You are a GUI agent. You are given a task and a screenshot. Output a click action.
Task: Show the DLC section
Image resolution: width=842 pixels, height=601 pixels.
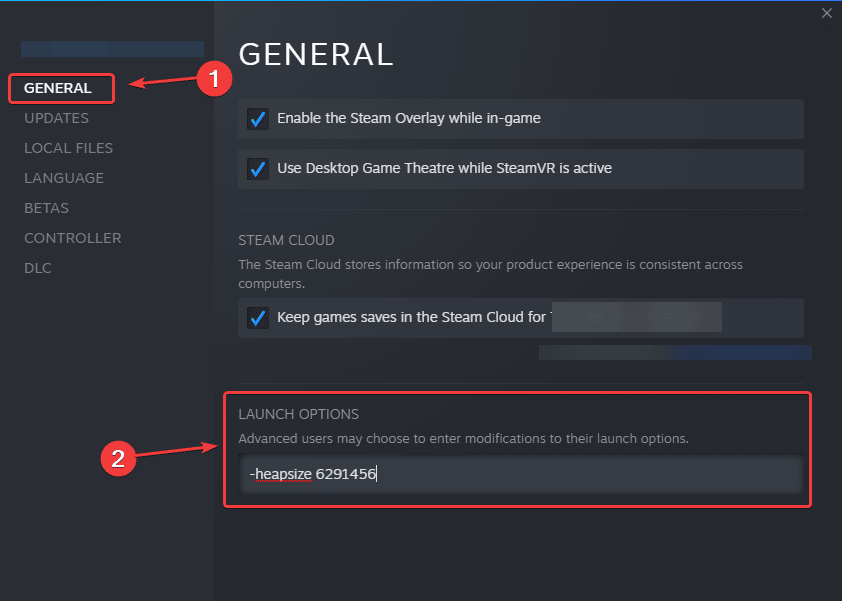pos(38,268)
